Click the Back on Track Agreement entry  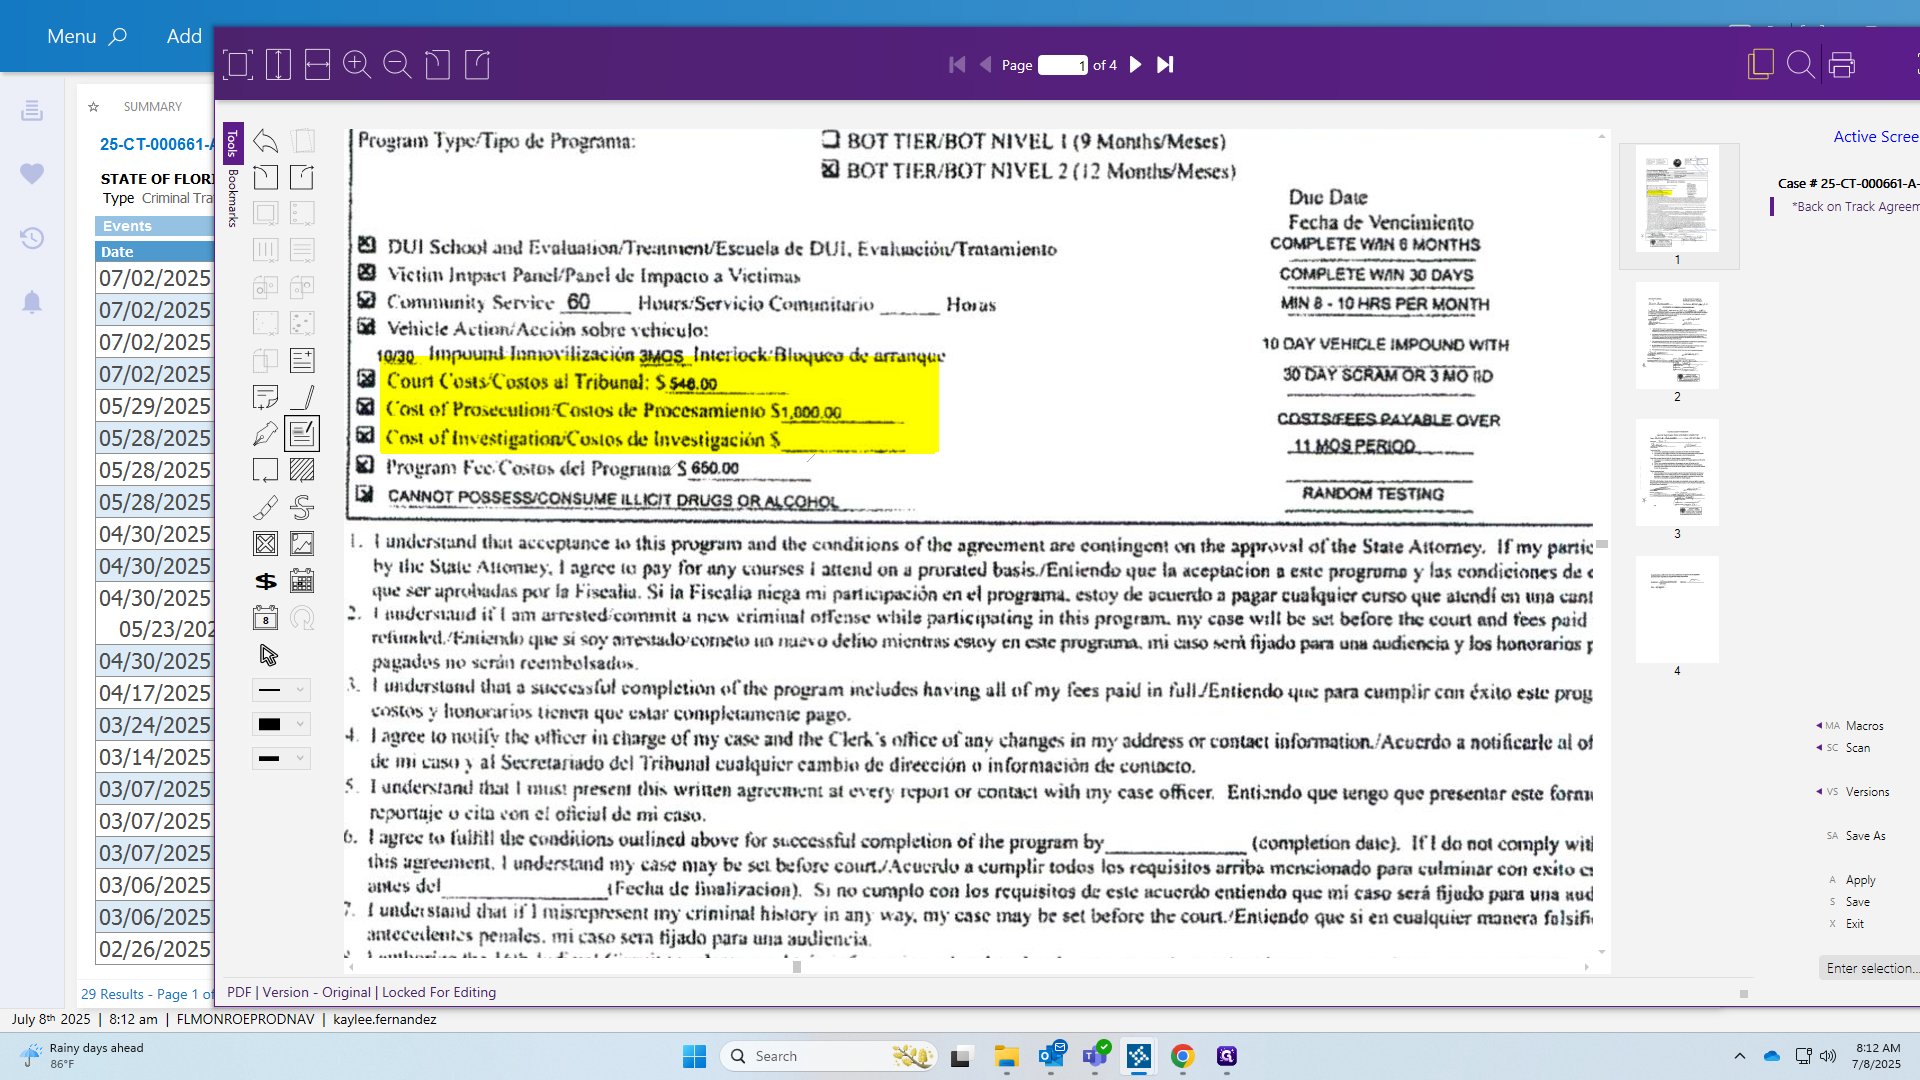[1855, 207]
